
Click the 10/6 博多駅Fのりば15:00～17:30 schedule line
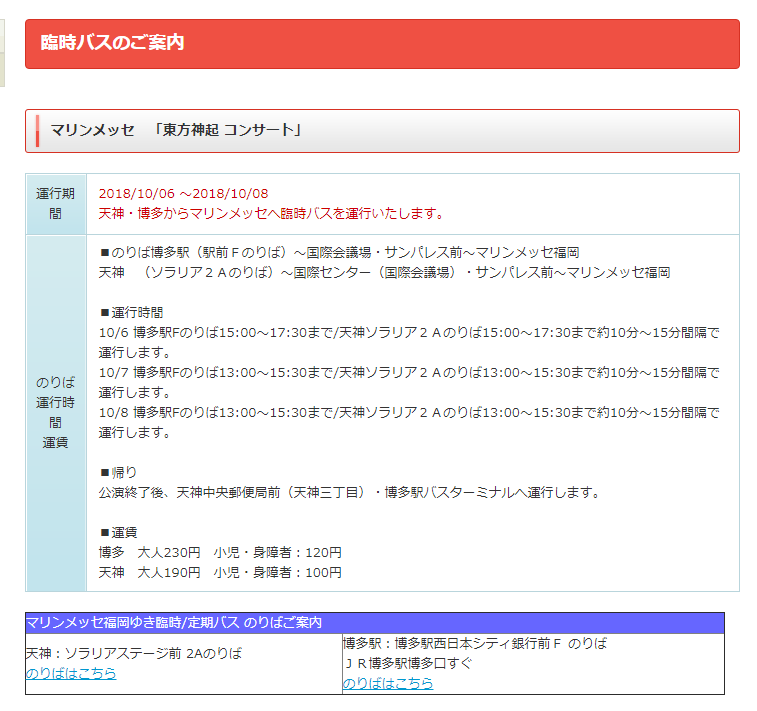409,342
